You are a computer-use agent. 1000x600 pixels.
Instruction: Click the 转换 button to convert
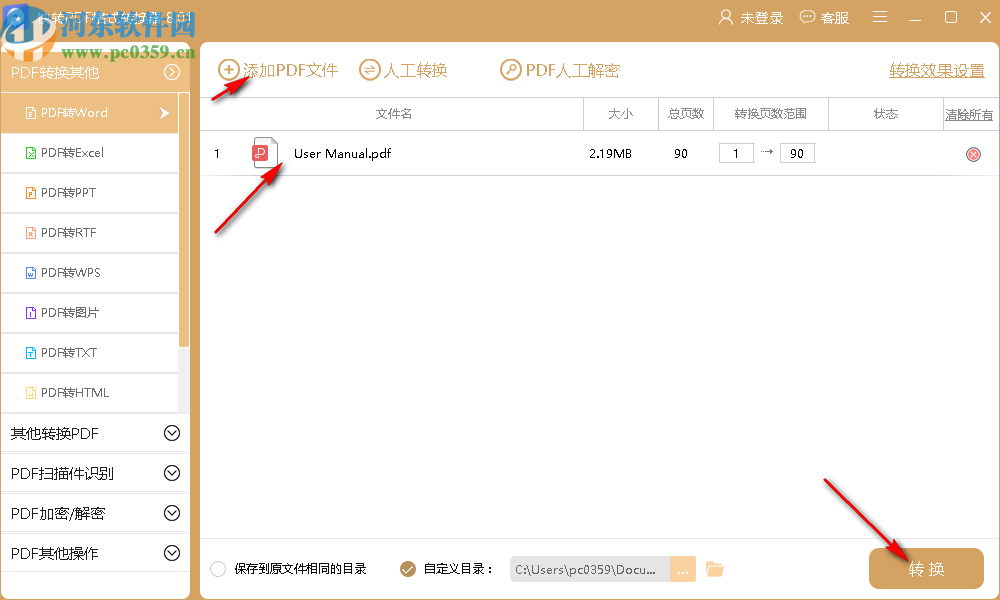point(925,568)
